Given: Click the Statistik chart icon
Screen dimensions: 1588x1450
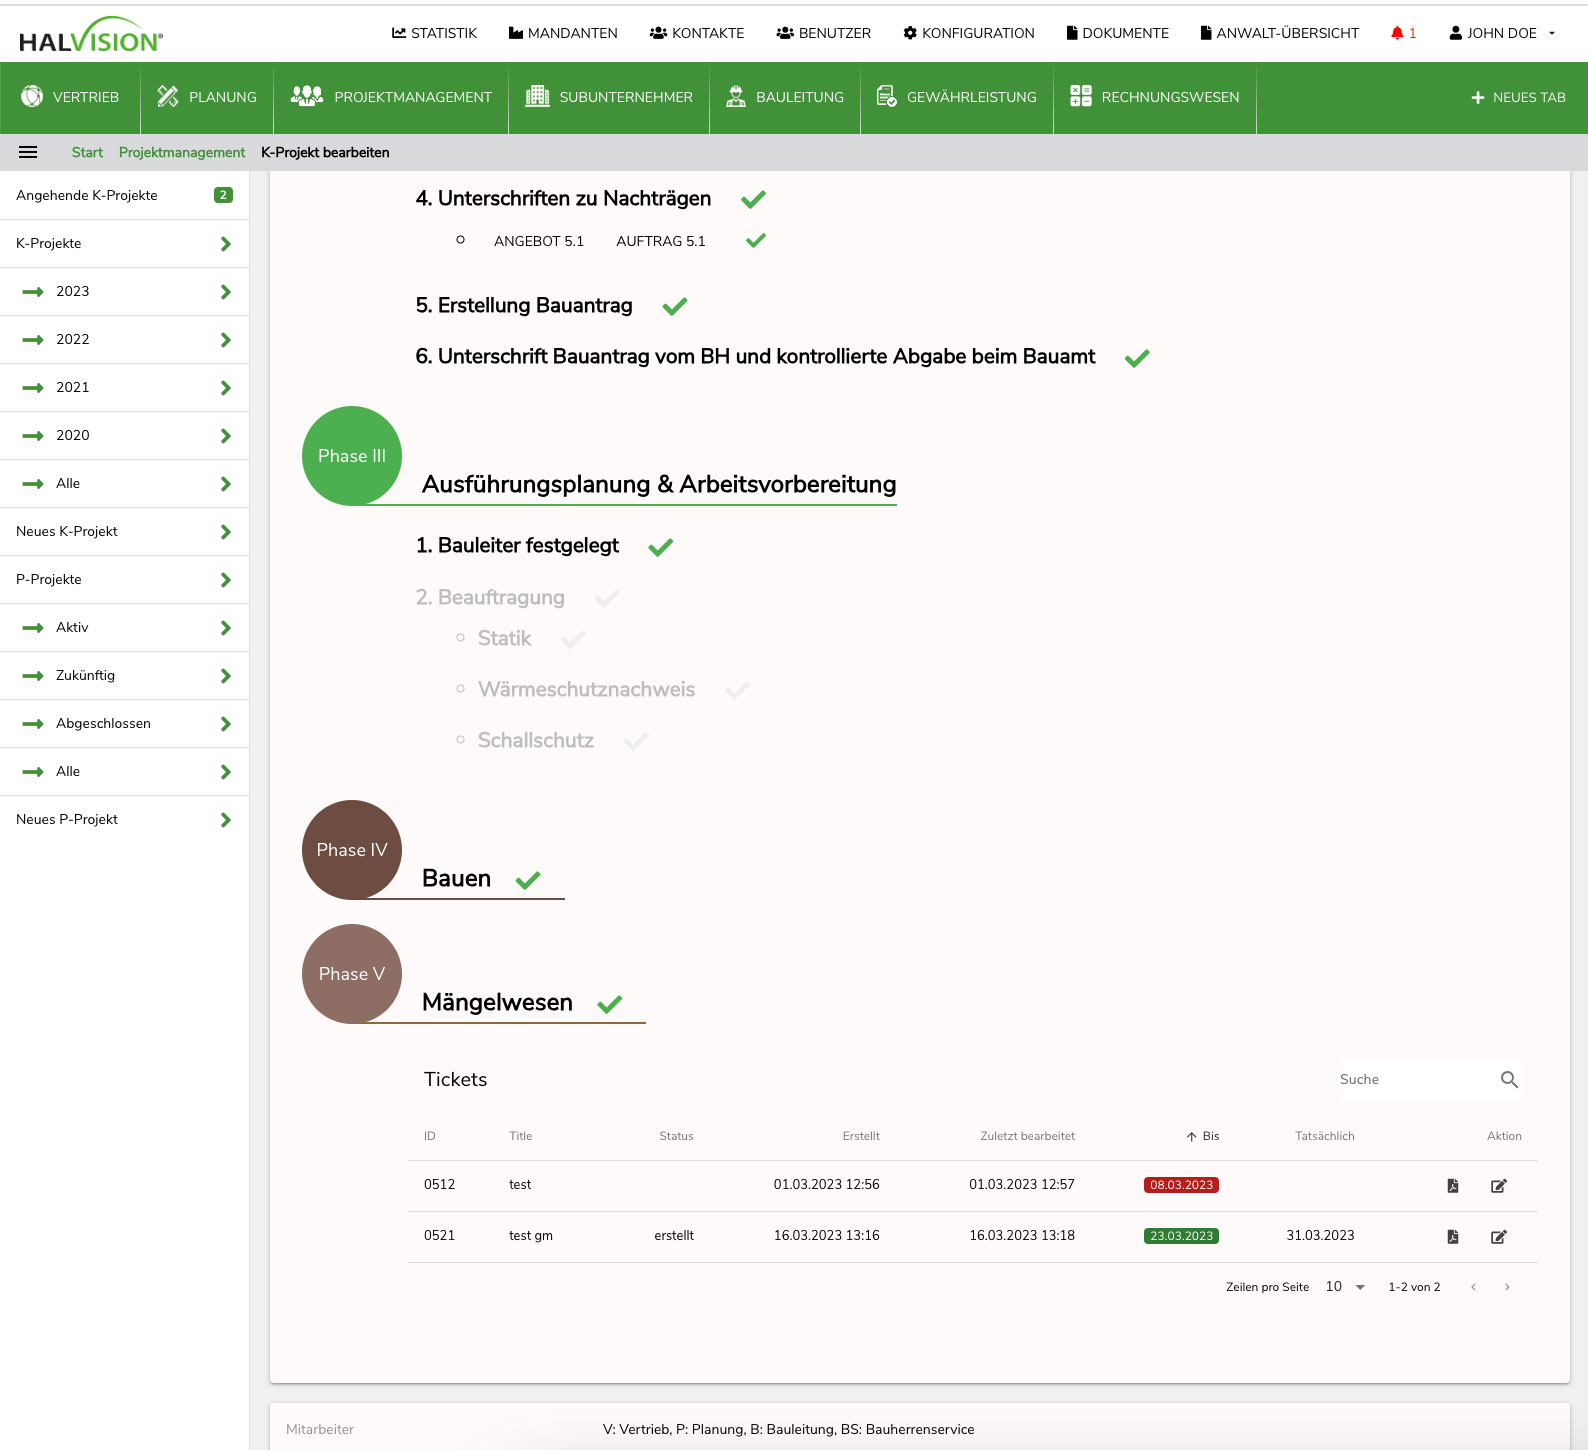Looking at the screenshot, I should 399,33.
